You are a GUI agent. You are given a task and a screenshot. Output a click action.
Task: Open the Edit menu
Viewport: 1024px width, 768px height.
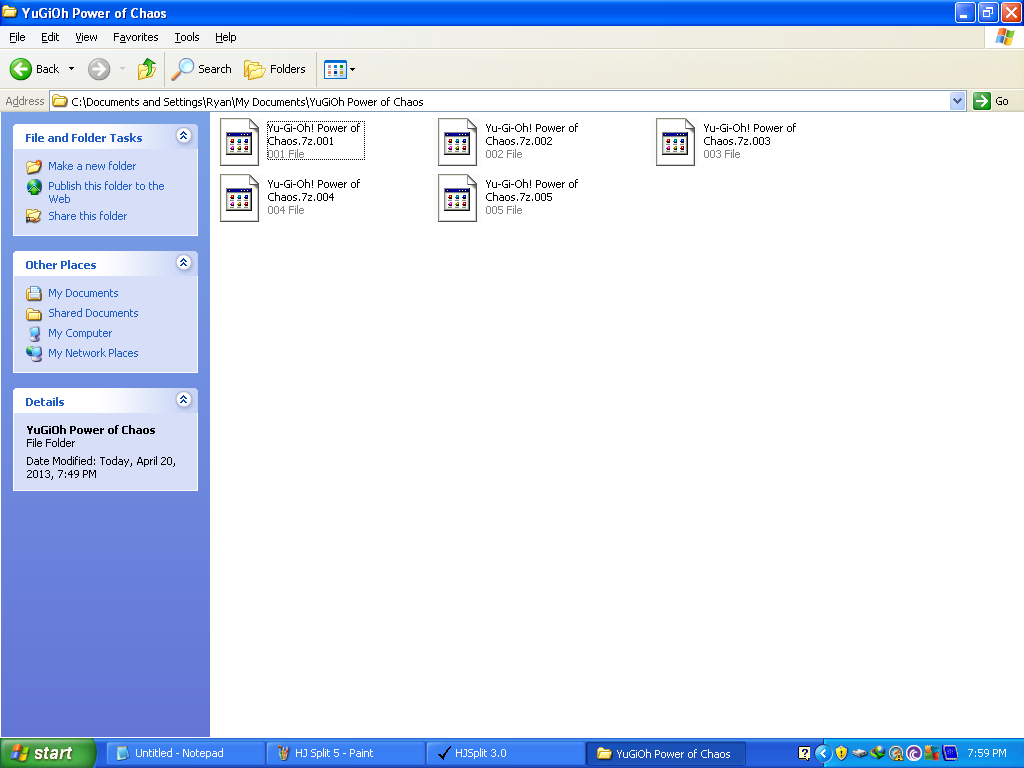(x=50, y=37)
